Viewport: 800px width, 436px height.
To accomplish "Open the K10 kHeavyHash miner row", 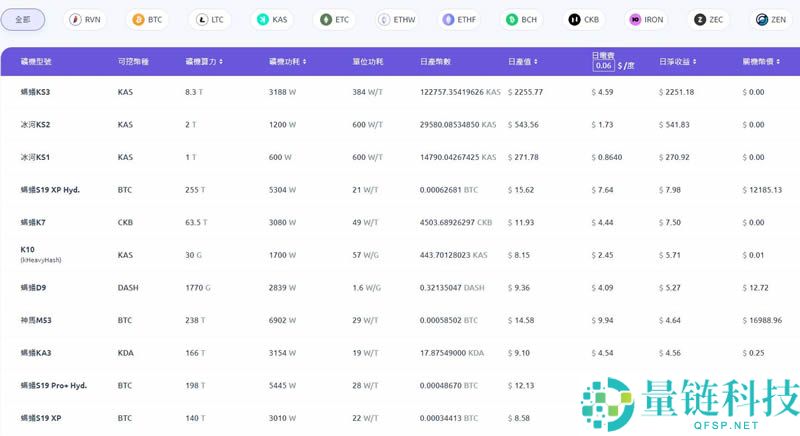I will coord(400,255).
